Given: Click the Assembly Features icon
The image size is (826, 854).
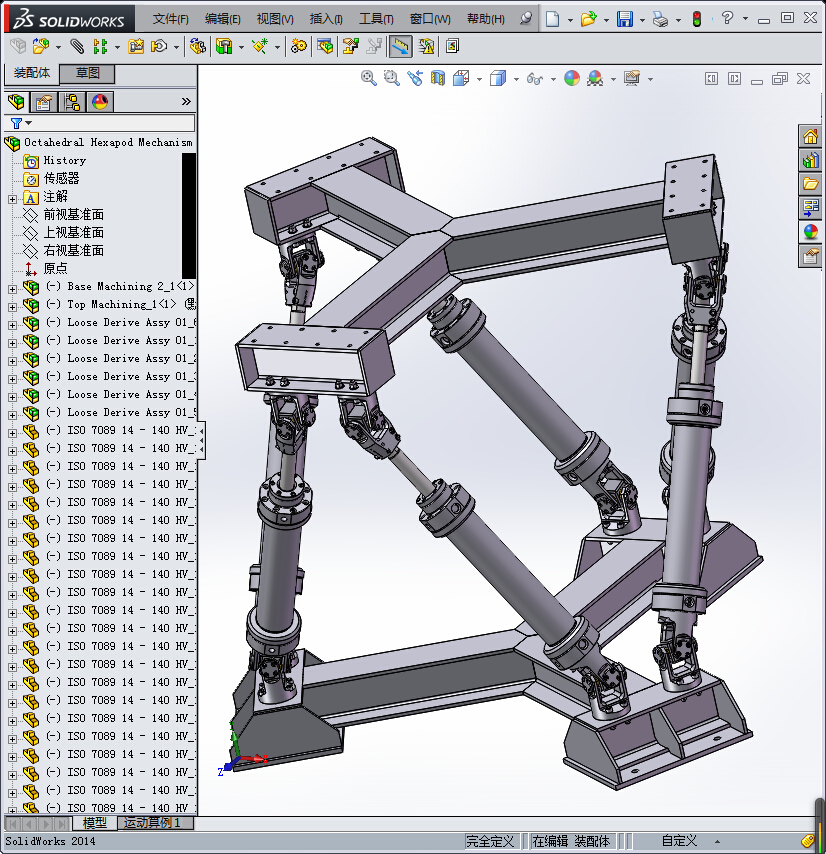Looking at the screenshot, I should (224, 46).
